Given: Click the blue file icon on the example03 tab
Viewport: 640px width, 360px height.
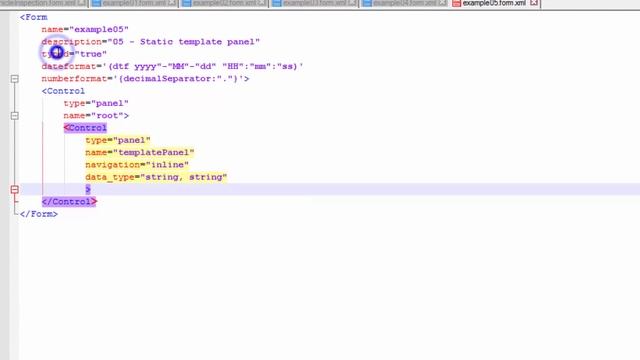Looking at the screenshot, I should pyautogui.click(x=277, y=3).
